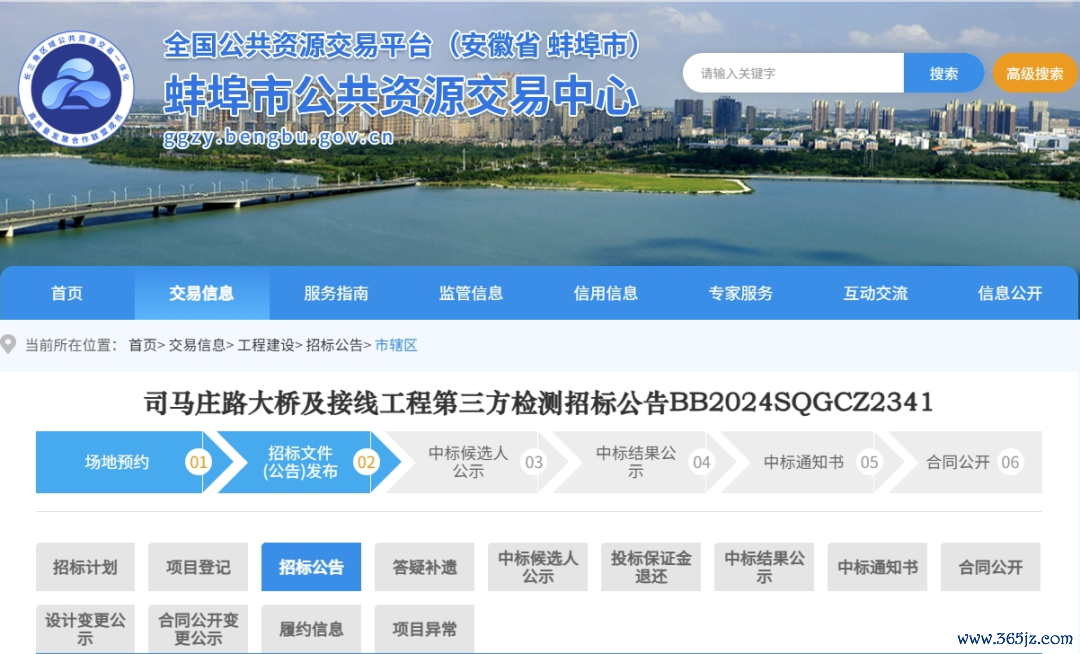1080x654 pixels.
Task: Open the 监管信息 navigation menu
Action: point(471,293)
